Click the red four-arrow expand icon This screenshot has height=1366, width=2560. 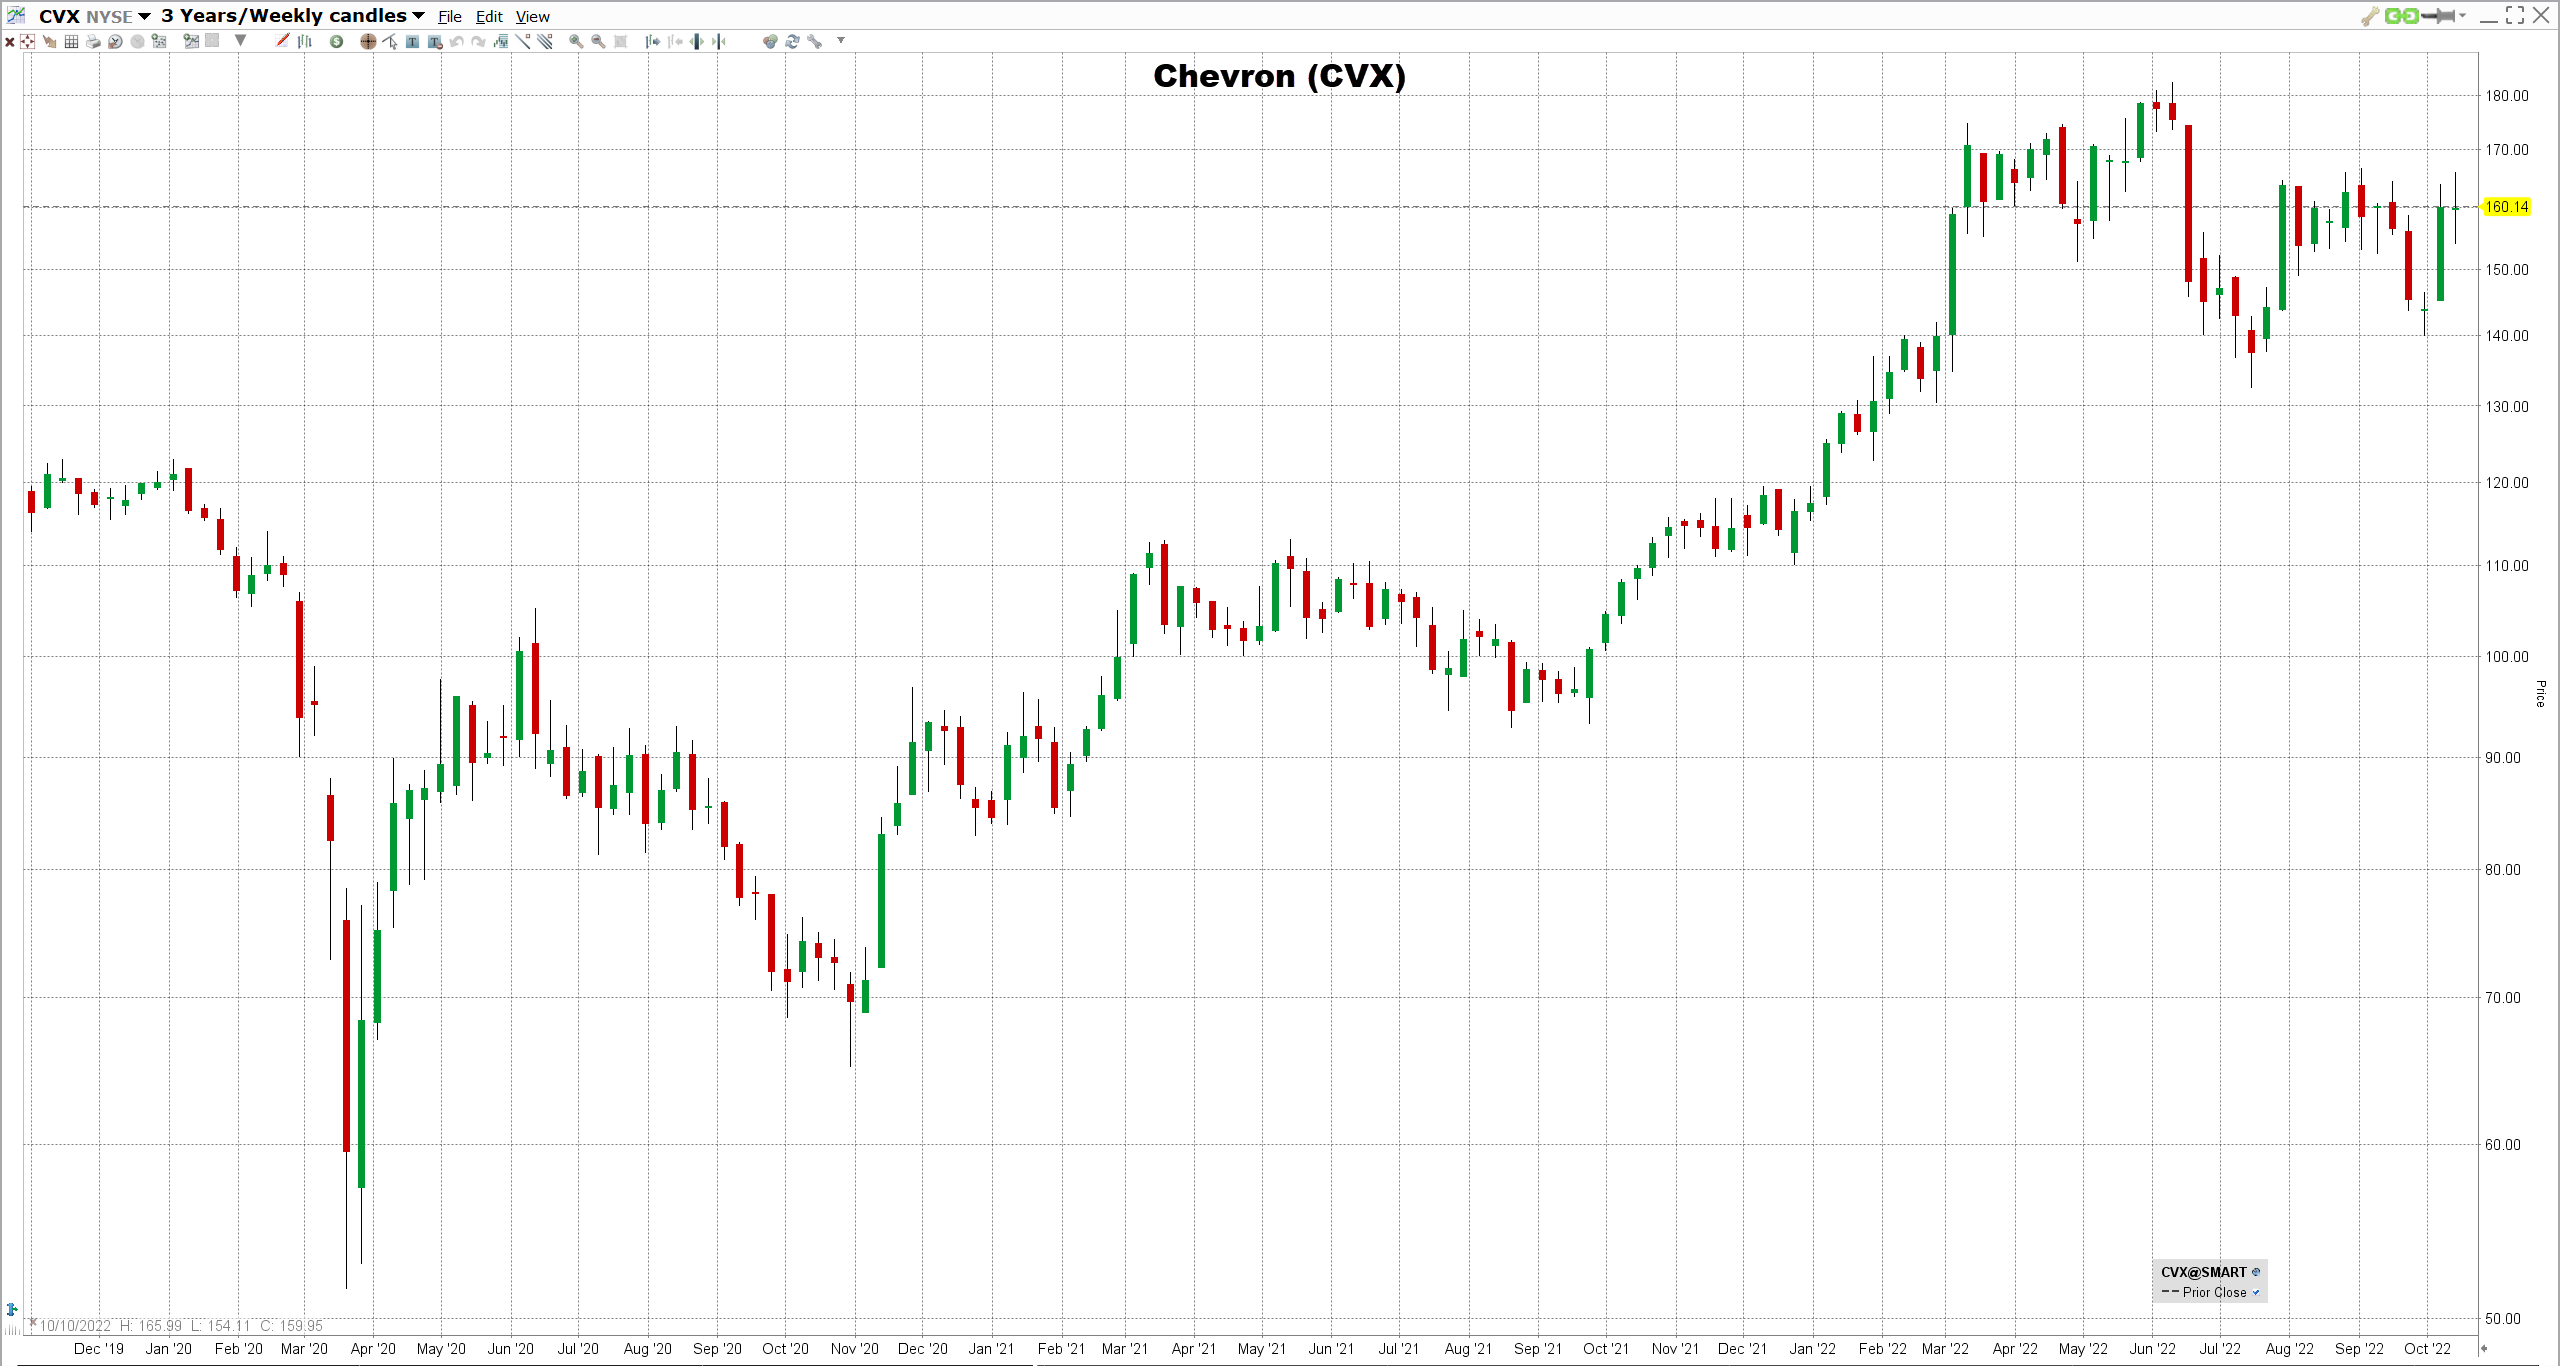point(28,42)
